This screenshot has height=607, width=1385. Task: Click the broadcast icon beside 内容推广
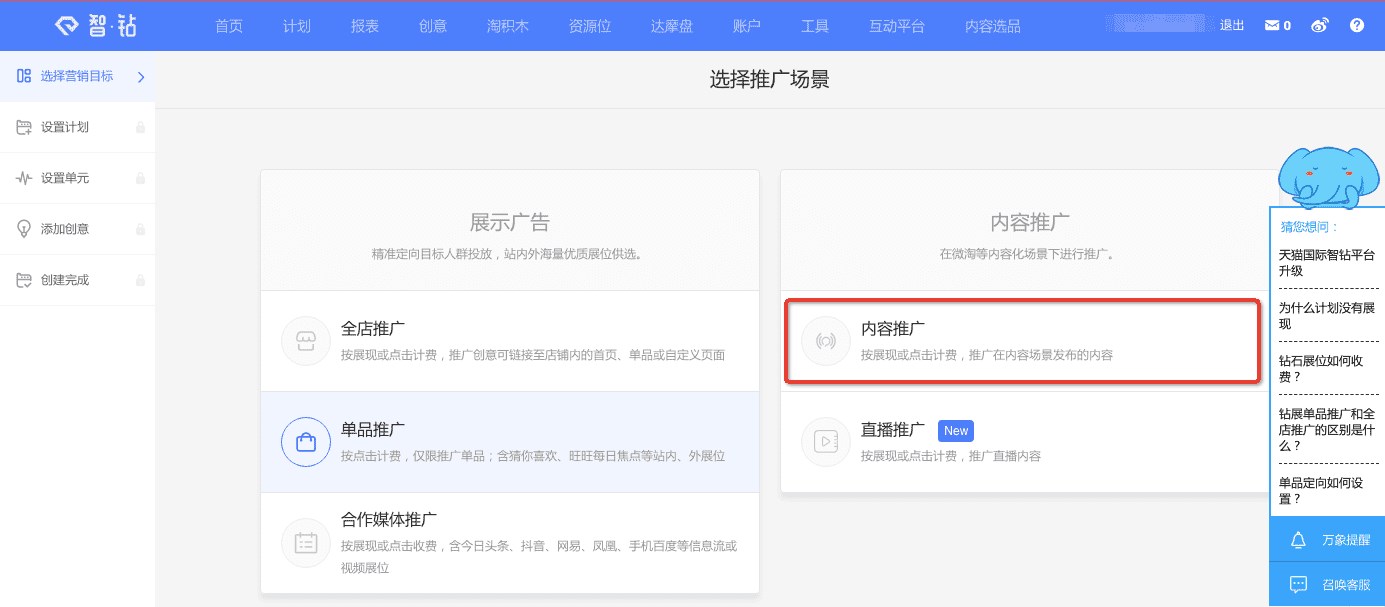(825, 340)
